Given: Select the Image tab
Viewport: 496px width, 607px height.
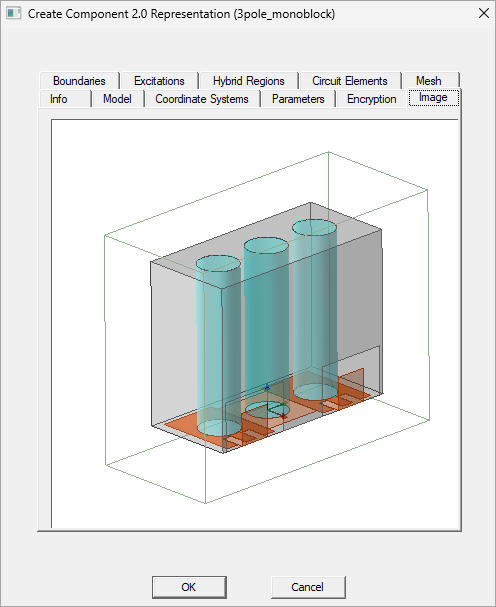Looking at the screenshot, I should (x=433, y=98).
